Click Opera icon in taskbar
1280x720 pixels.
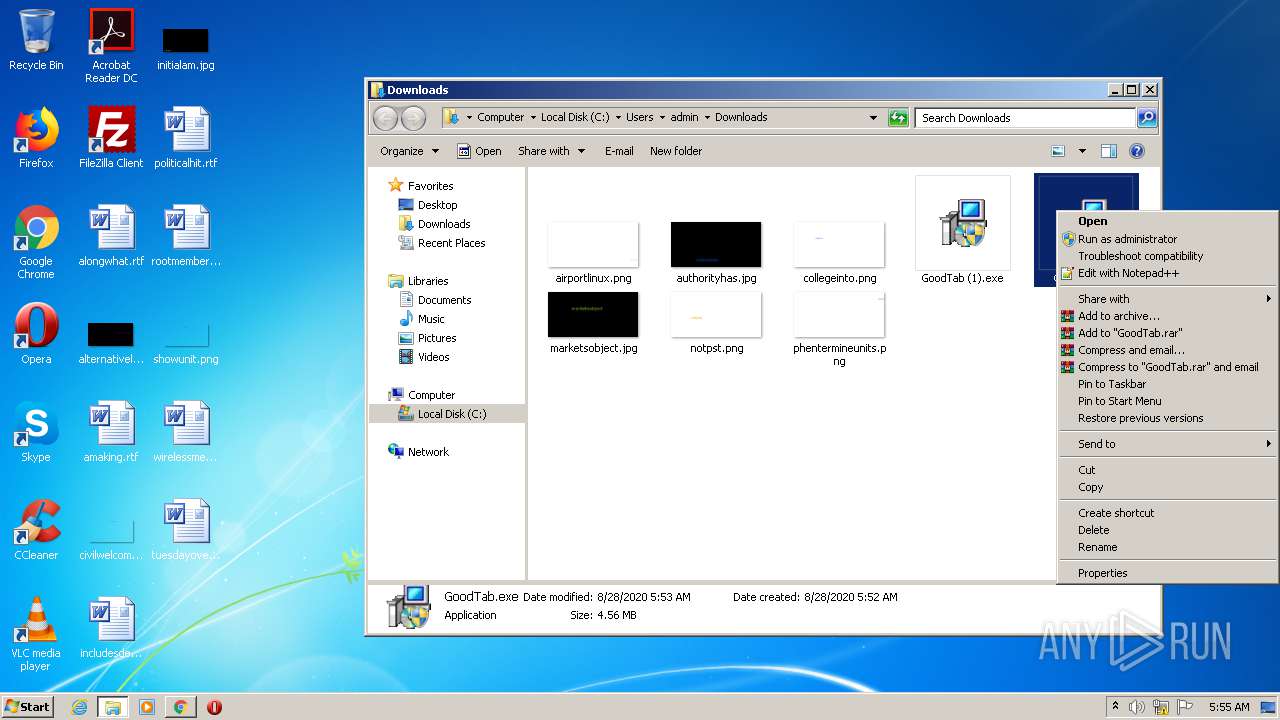click(214, 707)
